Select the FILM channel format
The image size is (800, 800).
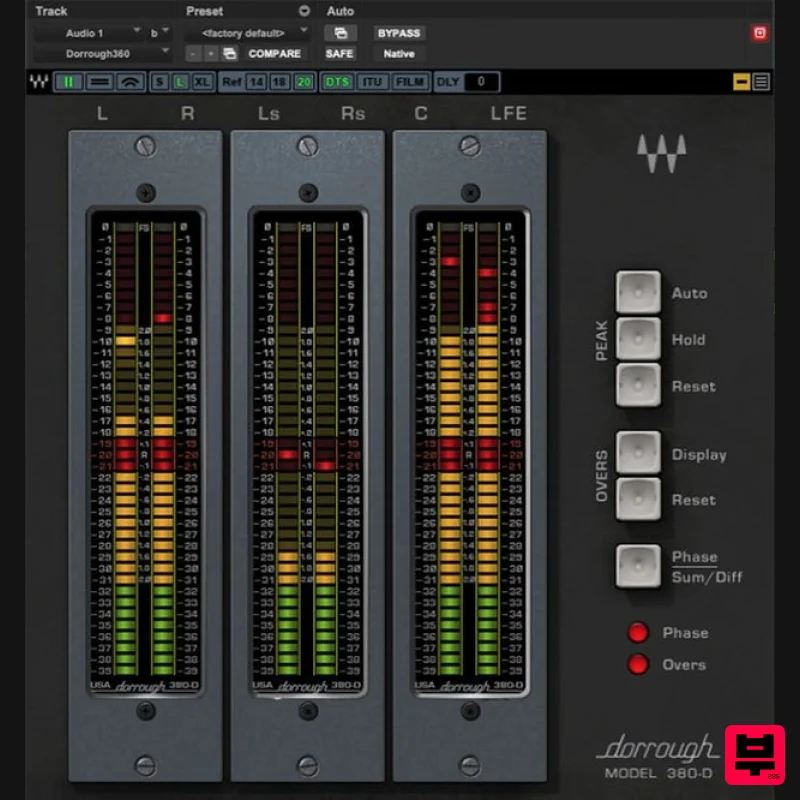point(410,82)
